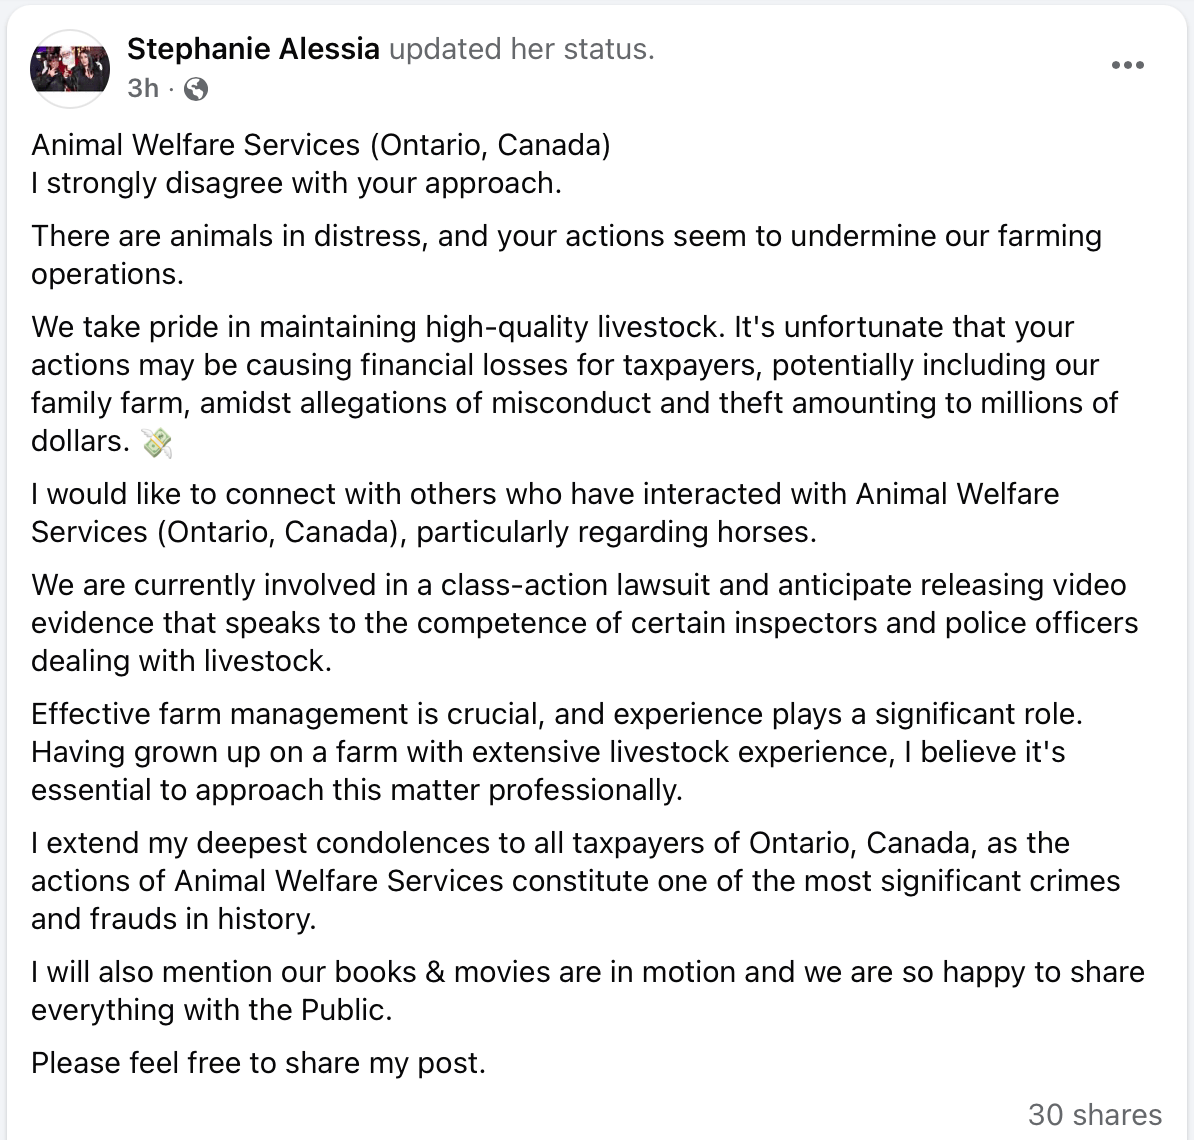Click the line starting 'There are animals in distress'
The height and width of the screenshot is (1140, 1194).
[566, 236]
